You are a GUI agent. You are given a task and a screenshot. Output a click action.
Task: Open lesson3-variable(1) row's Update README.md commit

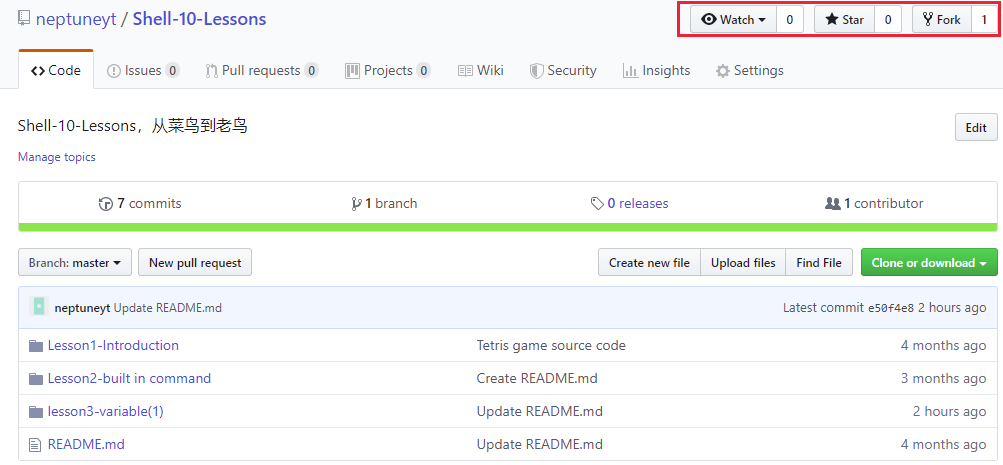[539, 411]
